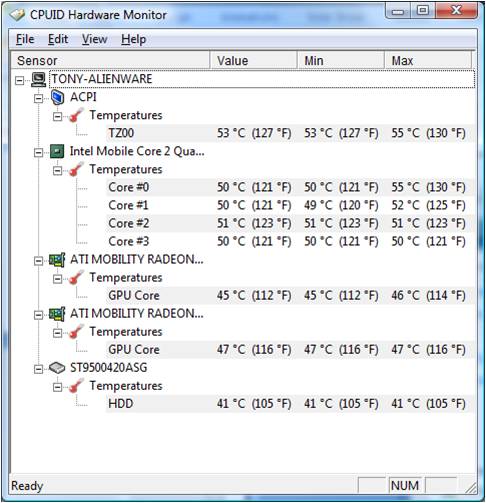Click the thermometer icon under ACPI
486x503 pixels.
[76, 116]
